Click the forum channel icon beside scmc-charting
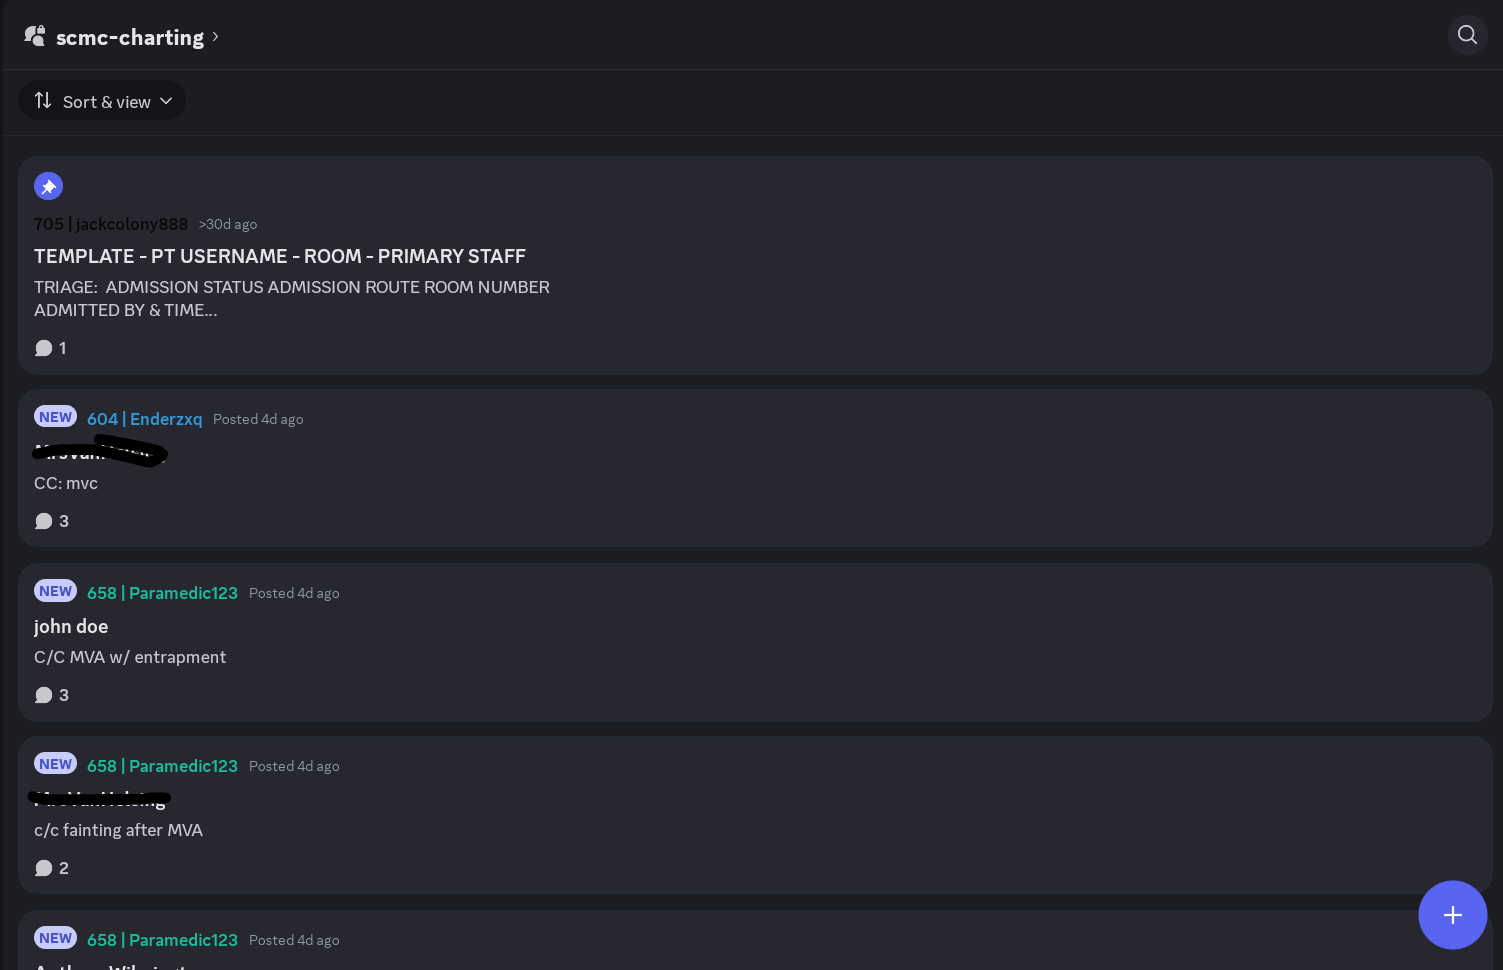 (x=35, y=36)
